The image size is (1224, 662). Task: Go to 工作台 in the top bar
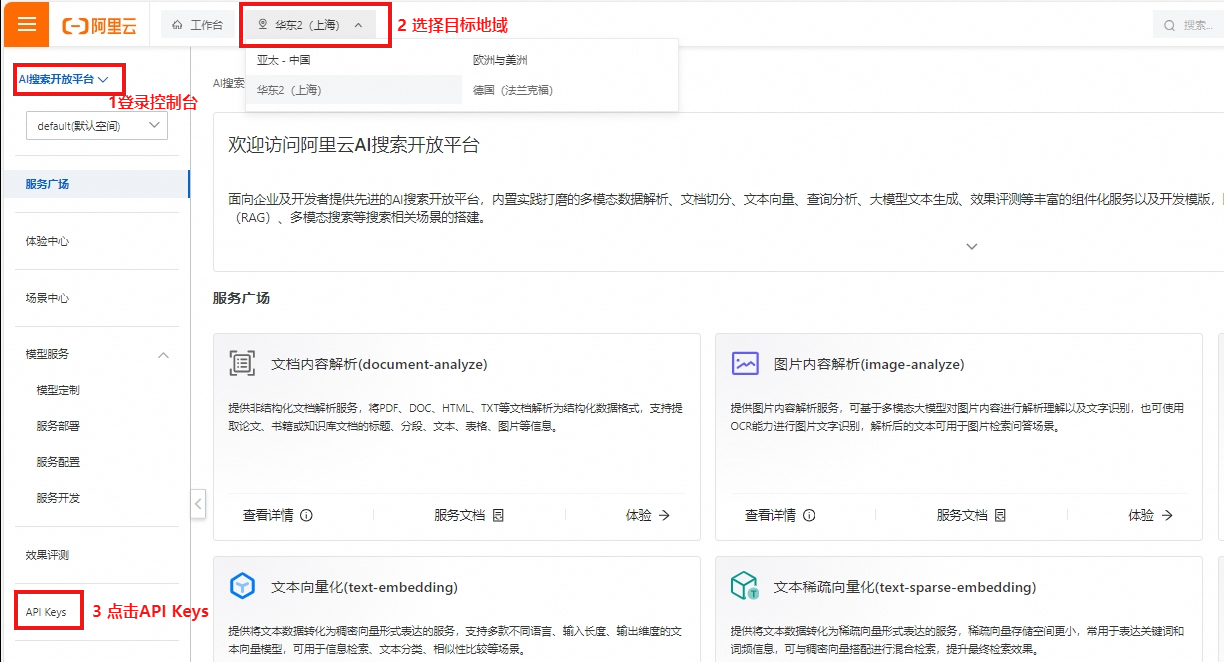coord(197,24)
